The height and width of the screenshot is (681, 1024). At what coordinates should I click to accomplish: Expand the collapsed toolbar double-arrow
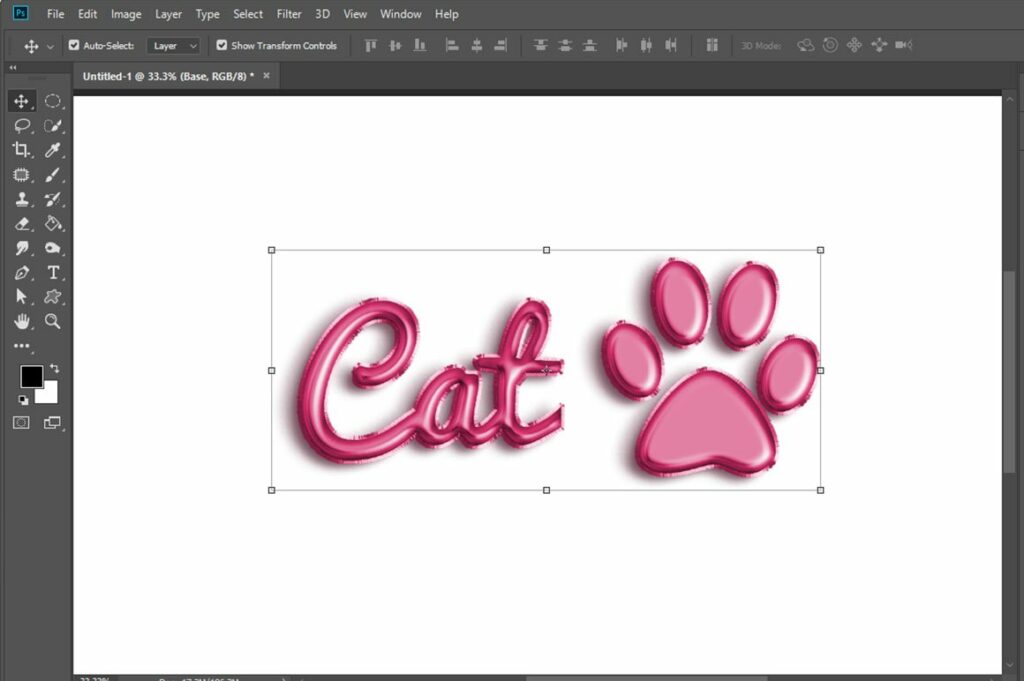[x=12, y=67]
